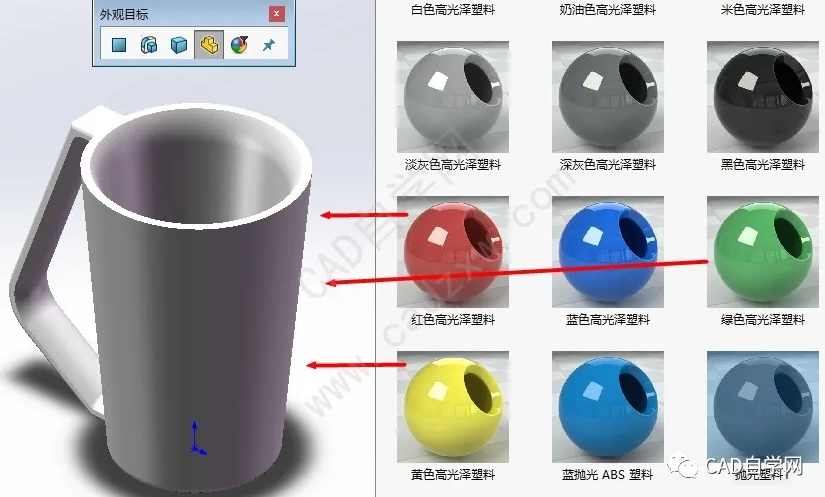Select the Feature appearance target icon
Viewport: 825px width, 497px height.
click(x=149, y=45)
